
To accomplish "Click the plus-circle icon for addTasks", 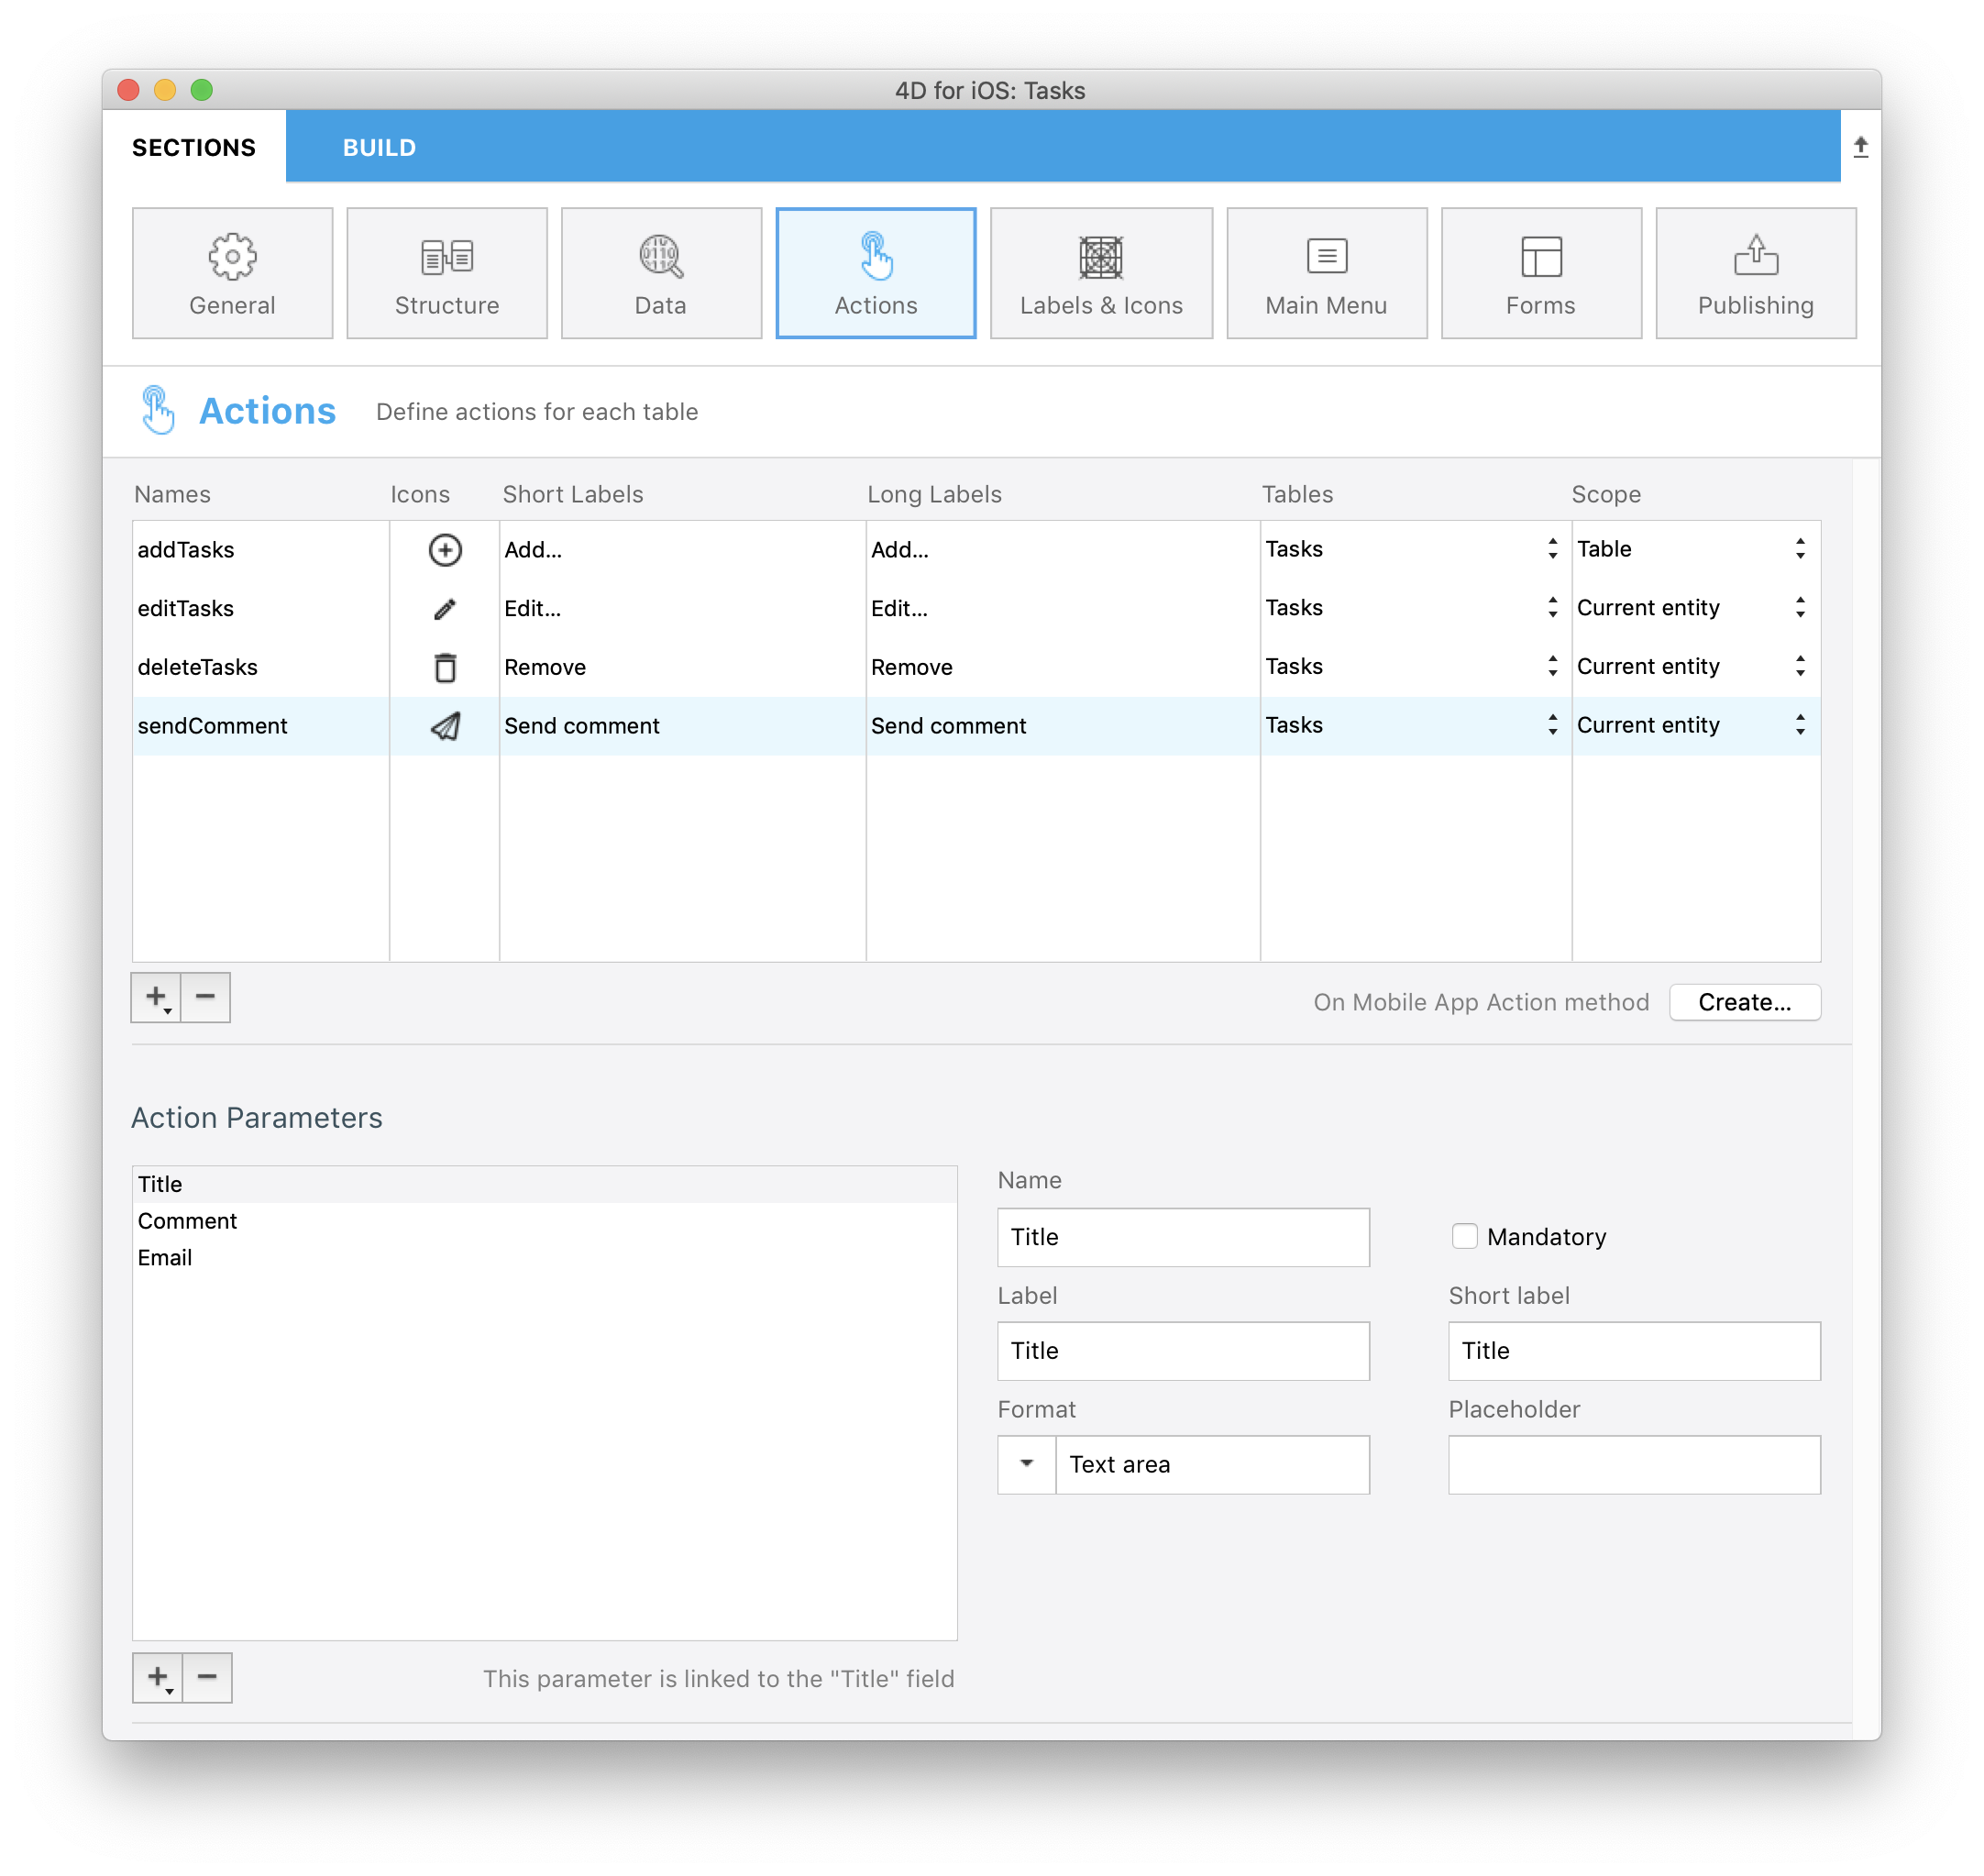I will pos(445,550).
